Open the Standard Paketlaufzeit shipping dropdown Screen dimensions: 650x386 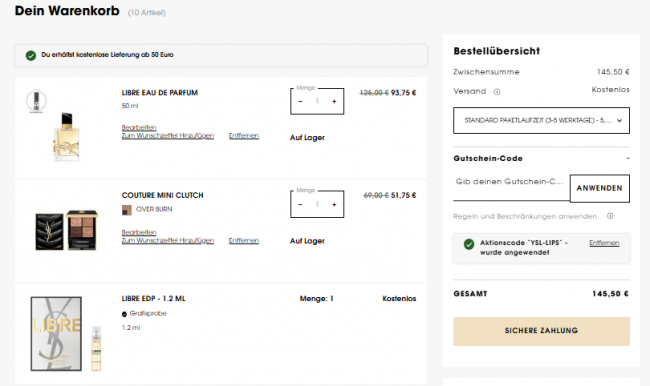[541, 121]
